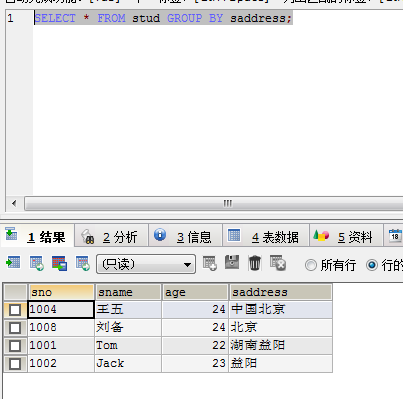Click the calendar icon tab at right
The width and height of the screenshot is (403, 399).
(x=395, y=236)
